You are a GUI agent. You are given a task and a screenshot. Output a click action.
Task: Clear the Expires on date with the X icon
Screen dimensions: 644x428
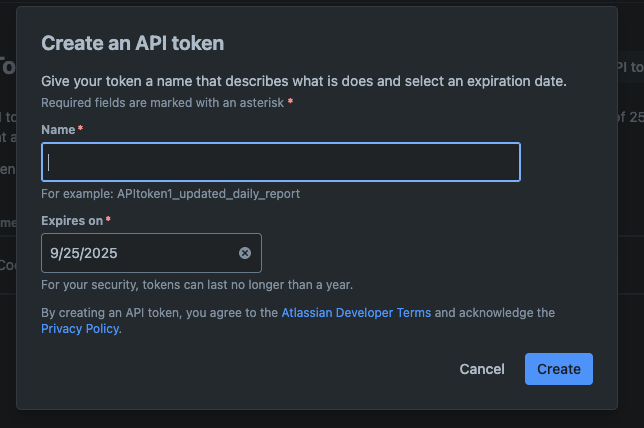coord(245,253)
